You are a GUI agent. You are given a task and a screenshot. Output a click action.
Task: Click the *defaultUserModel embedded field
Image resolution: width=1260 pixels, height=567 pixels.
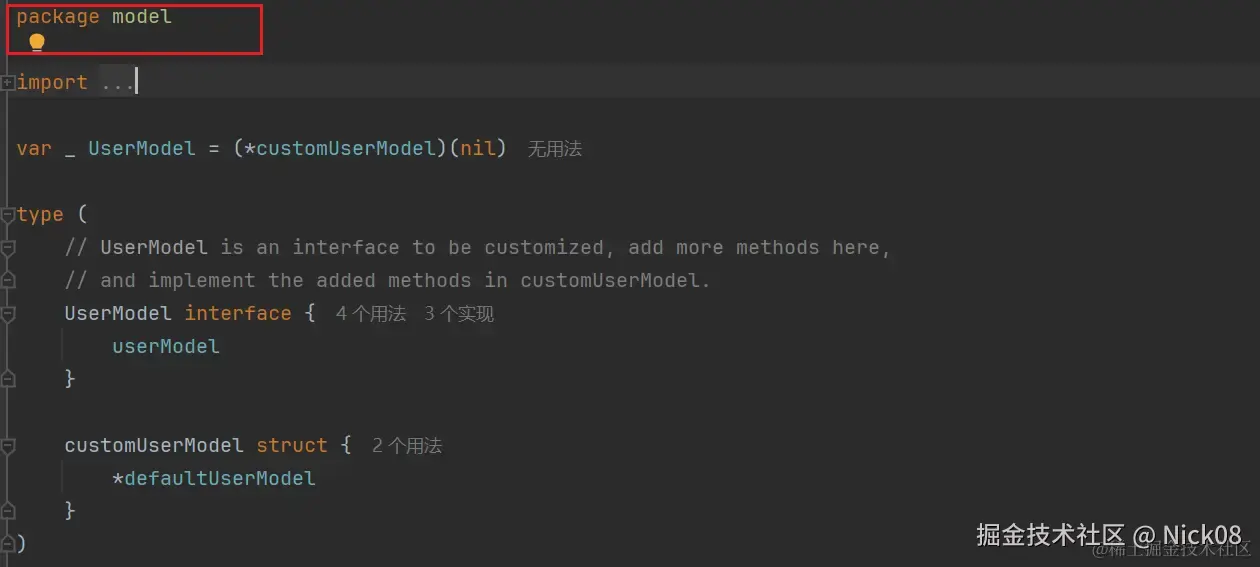pos(214,479)
